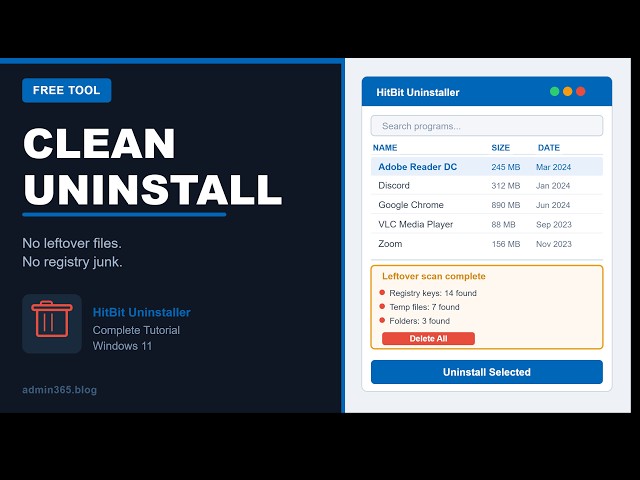Viewport: 640px width, 480px height.
Task: Select Google Chrome in the list
Action: [x=487, y=205]
